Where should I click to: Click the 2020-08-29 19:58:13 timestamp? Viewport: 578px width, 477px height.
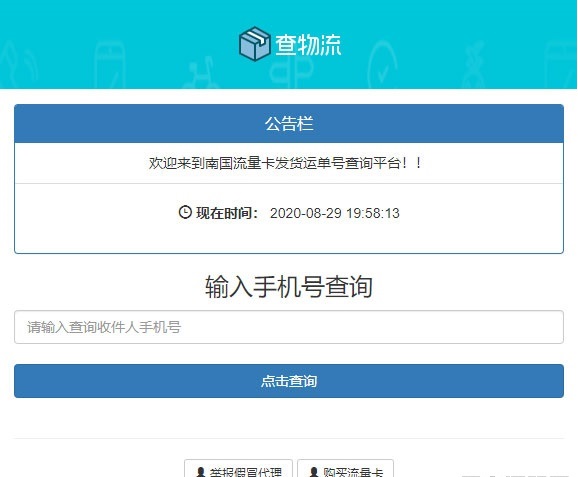click(x=335, y=213)
